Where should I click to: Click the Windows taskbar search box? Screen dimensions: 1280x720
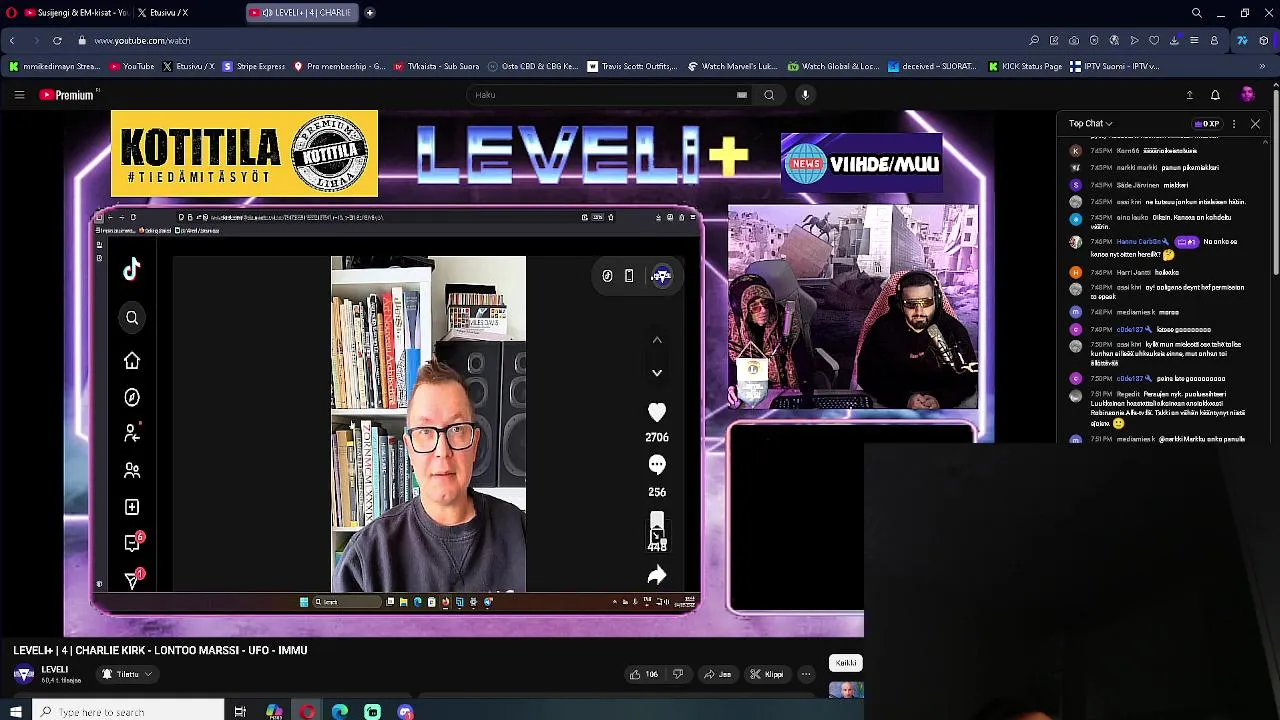129,712
